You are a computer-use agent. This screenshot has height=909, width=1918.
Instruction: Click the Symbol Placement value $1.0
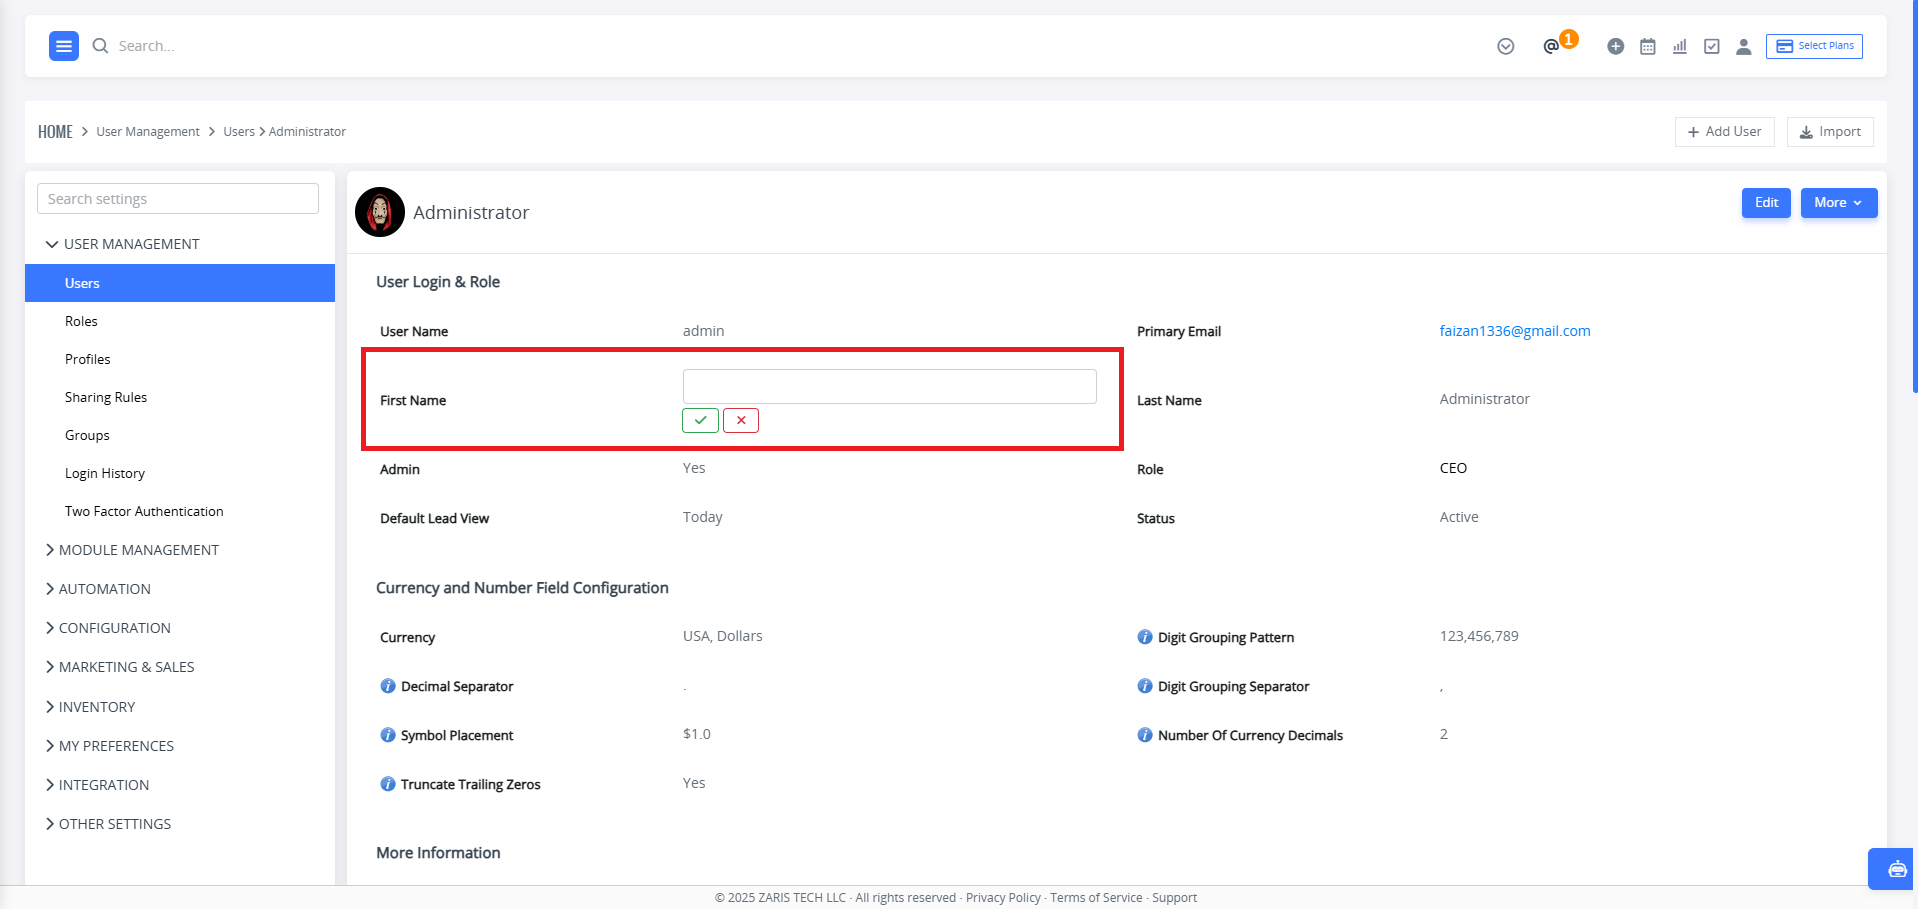(x=697, y=734)
